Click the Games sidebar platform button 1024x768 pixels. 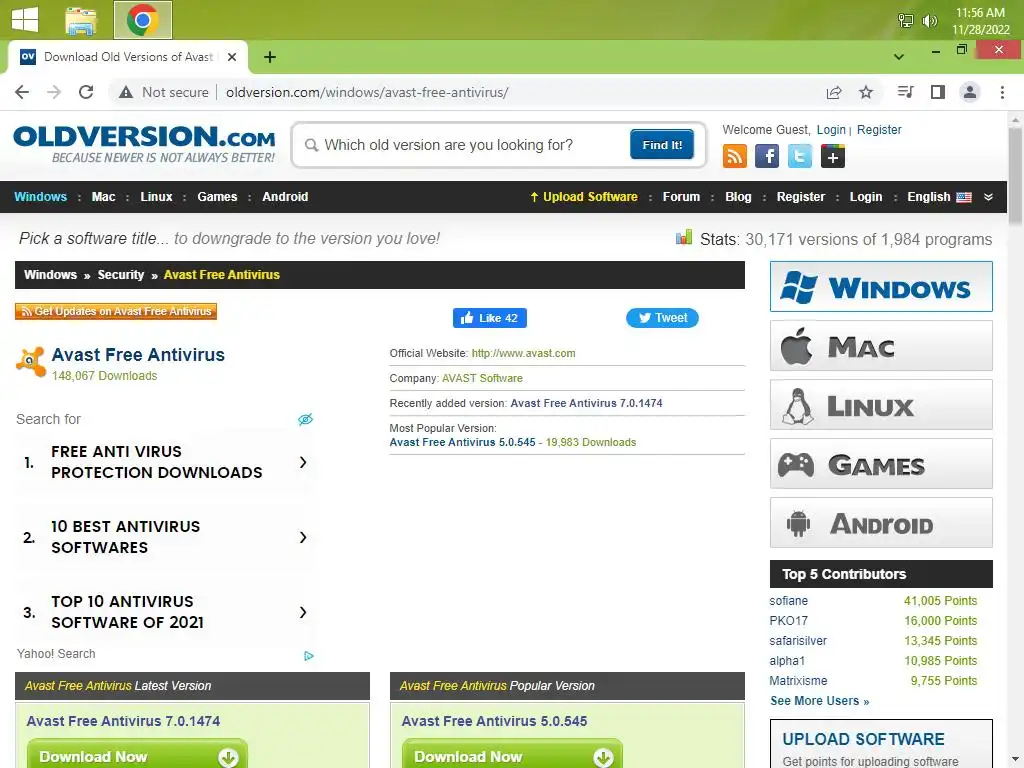[881, 464]
